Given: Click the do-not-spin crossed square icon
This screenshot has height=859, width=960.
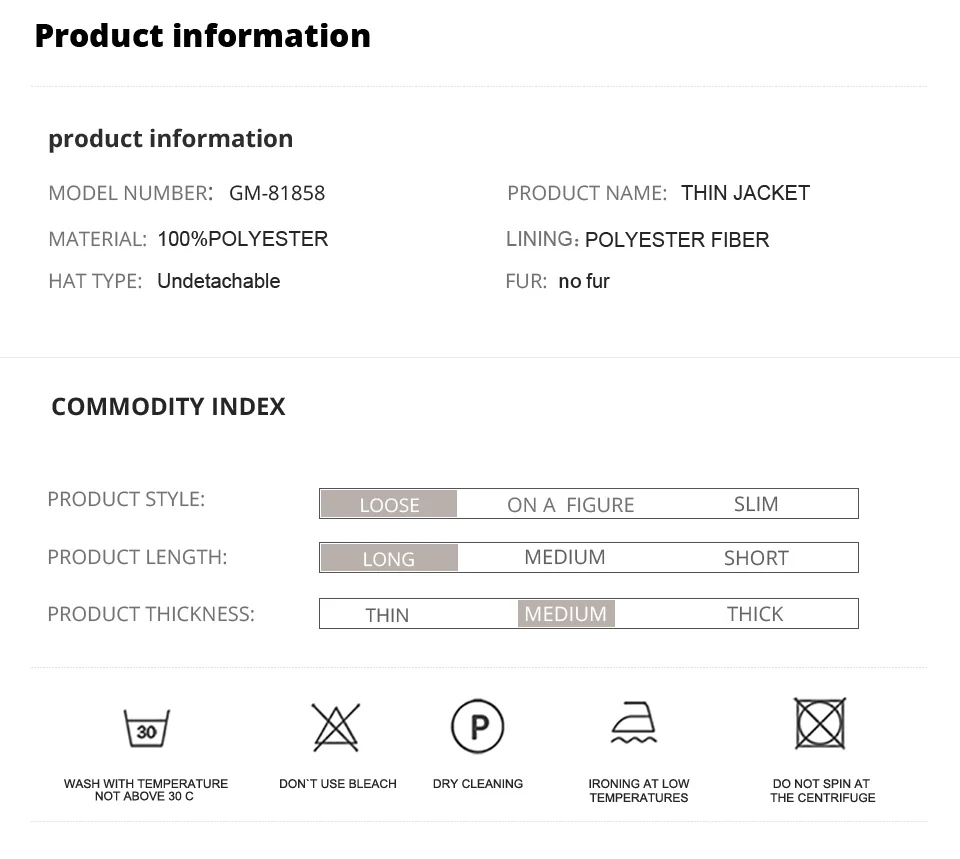Looking at the screenshot, I should [x=820, y=723].
